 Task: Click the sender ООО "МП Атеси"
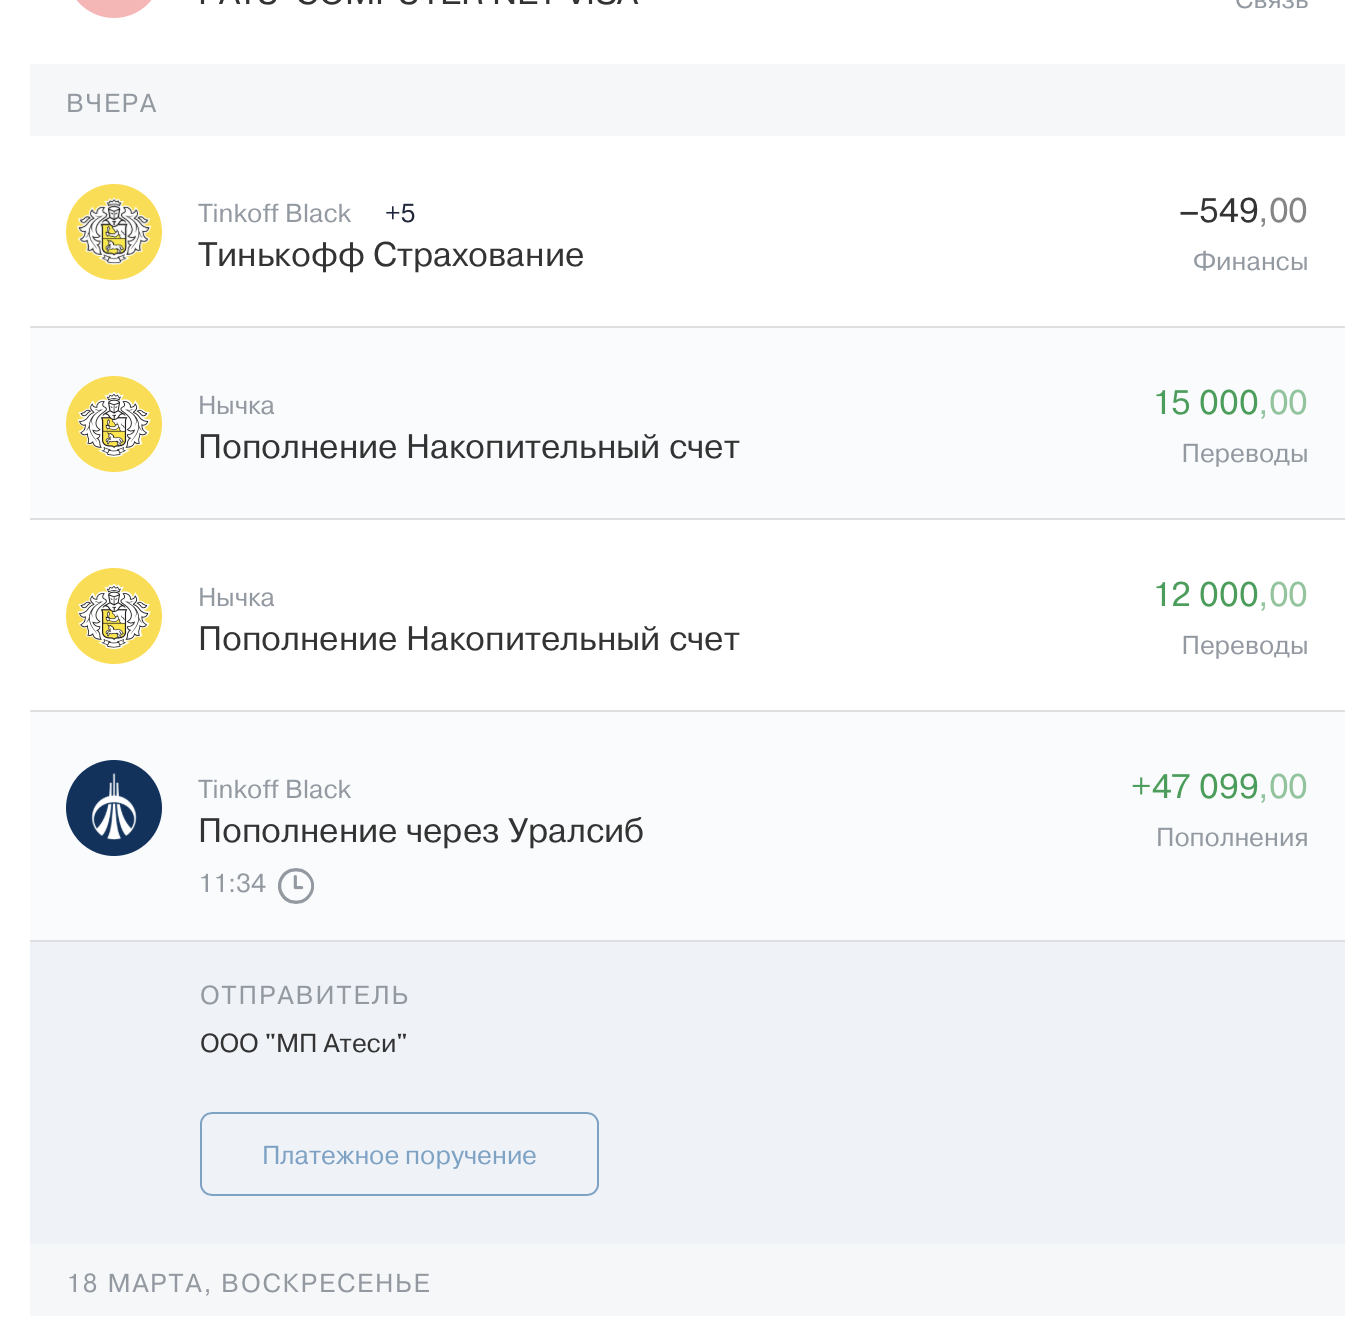coord(303,1043)
